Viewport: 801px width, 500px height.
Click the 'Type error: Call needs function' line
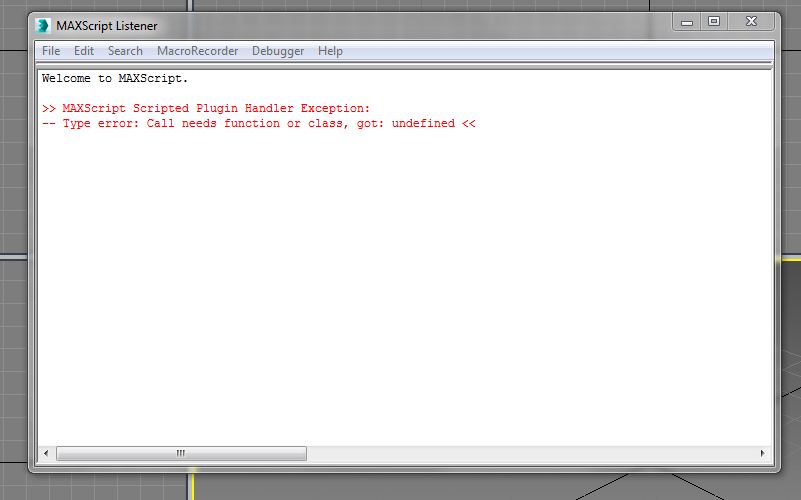(x=258, y=124)
